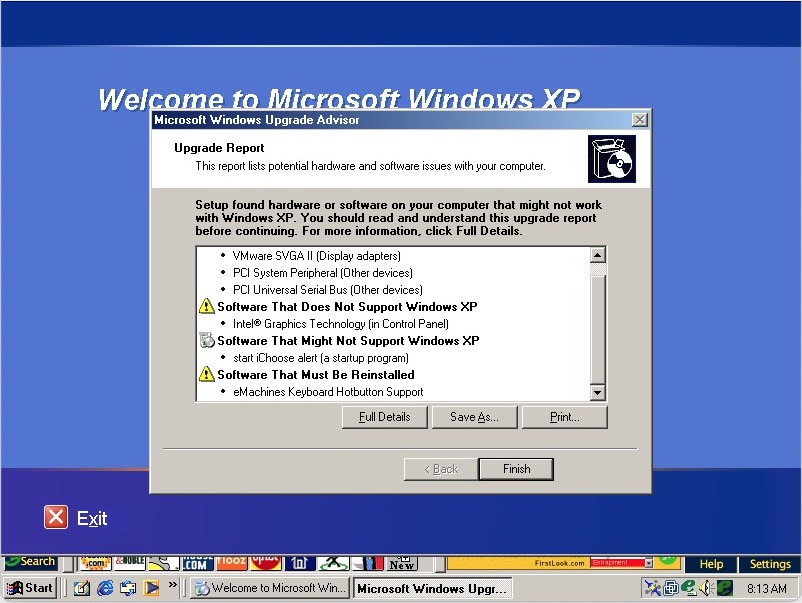Screen dimensions: 802x603
Task: Click the volume speaker tray icon
Action: 706,588
